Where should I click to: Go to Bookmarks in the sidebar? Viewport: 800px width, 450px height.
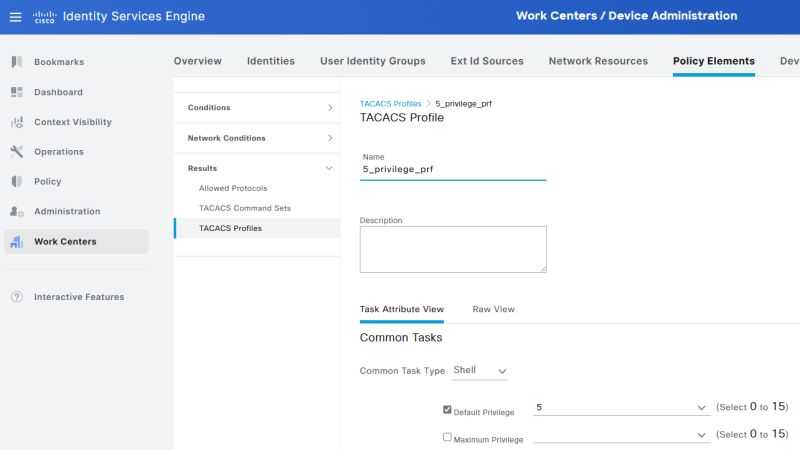59,62
